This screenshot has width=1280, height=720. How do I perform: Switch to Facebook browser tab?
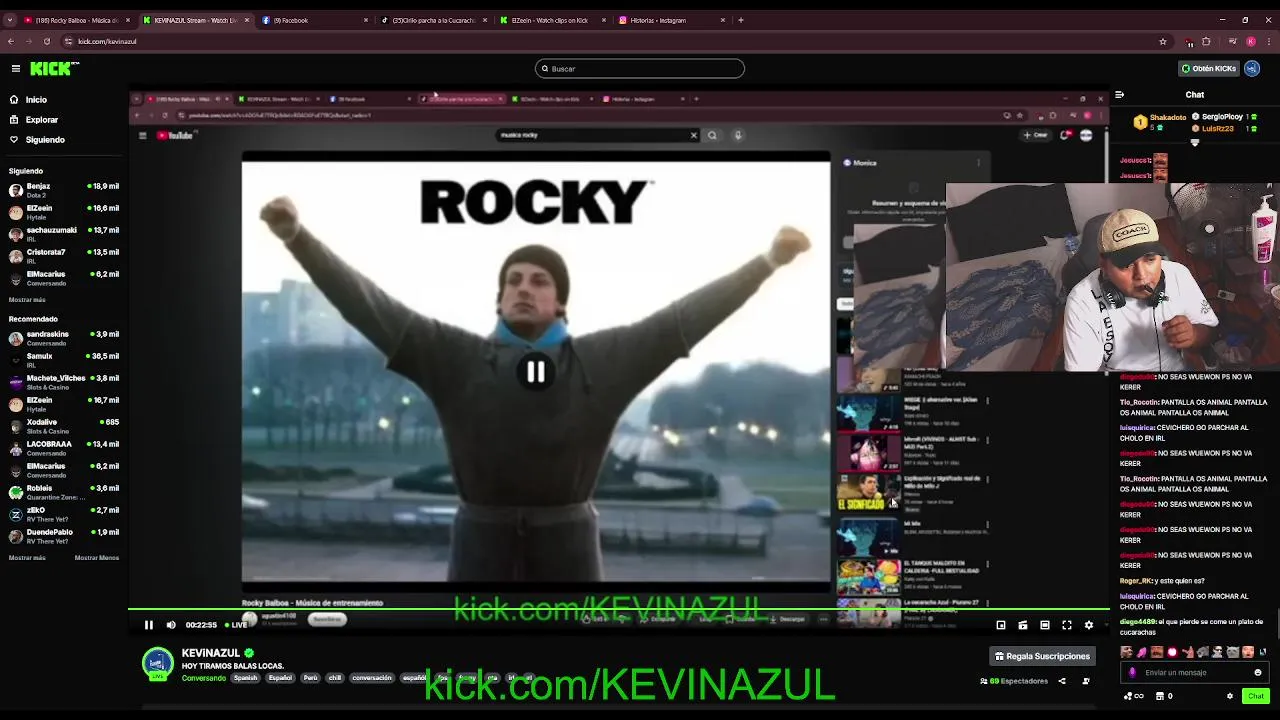coord(315,20)
